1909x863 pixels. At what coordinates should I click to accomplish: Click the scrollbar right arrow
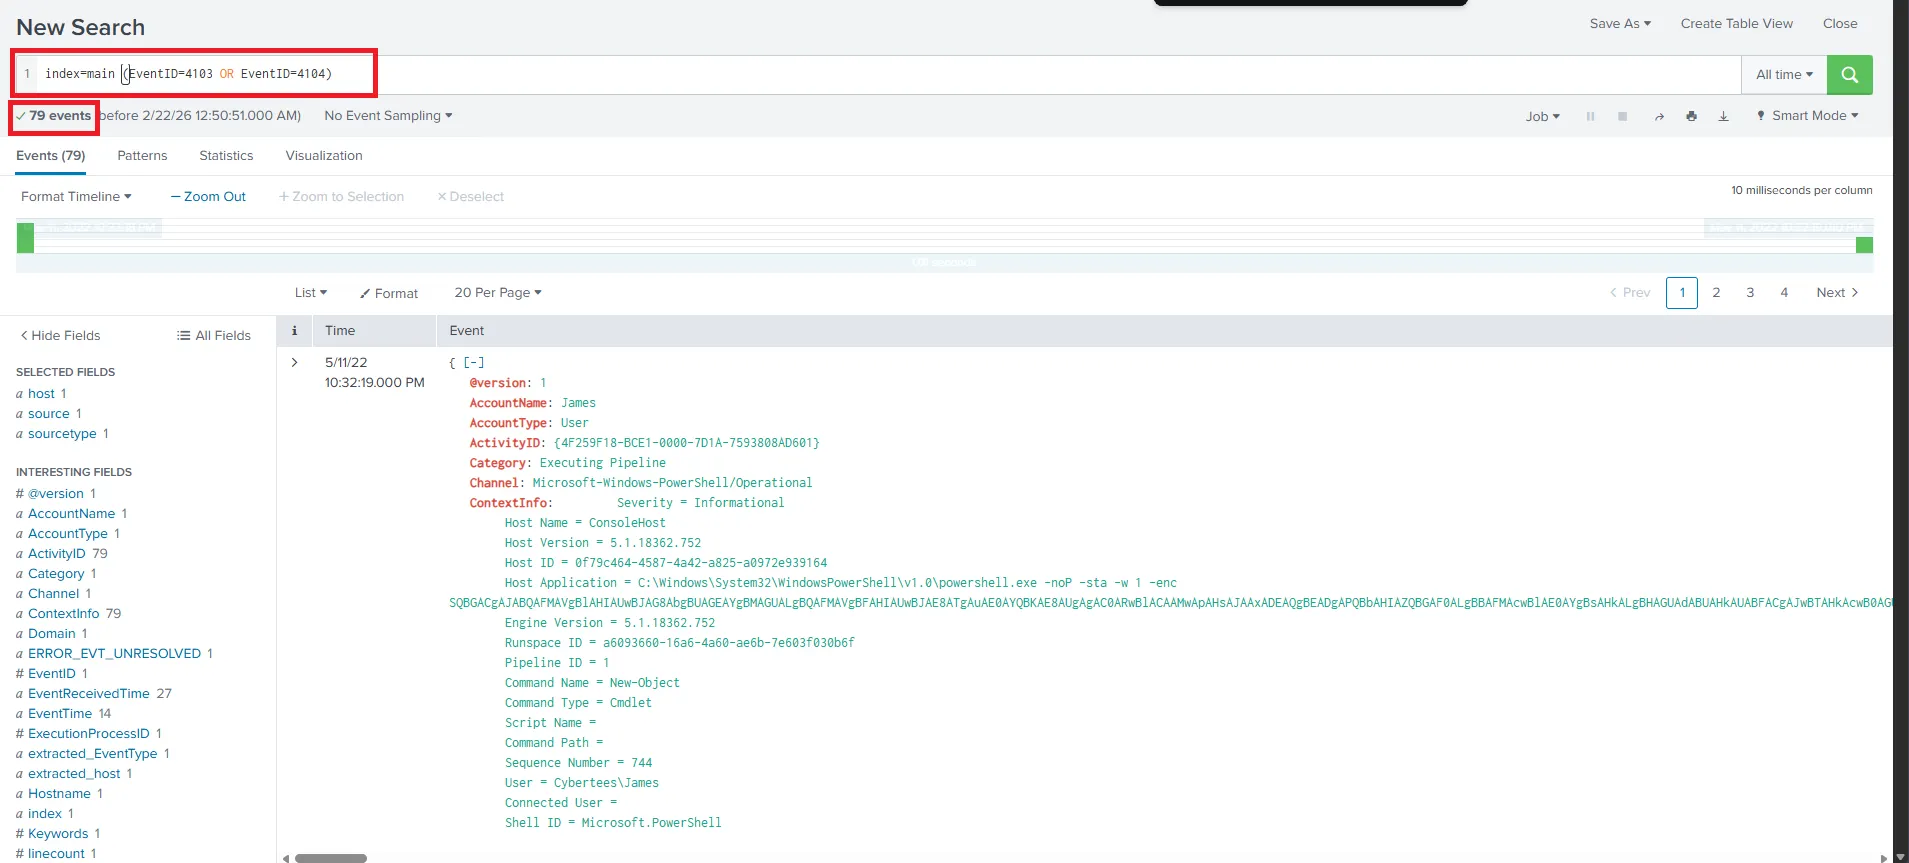point(1884,858)
